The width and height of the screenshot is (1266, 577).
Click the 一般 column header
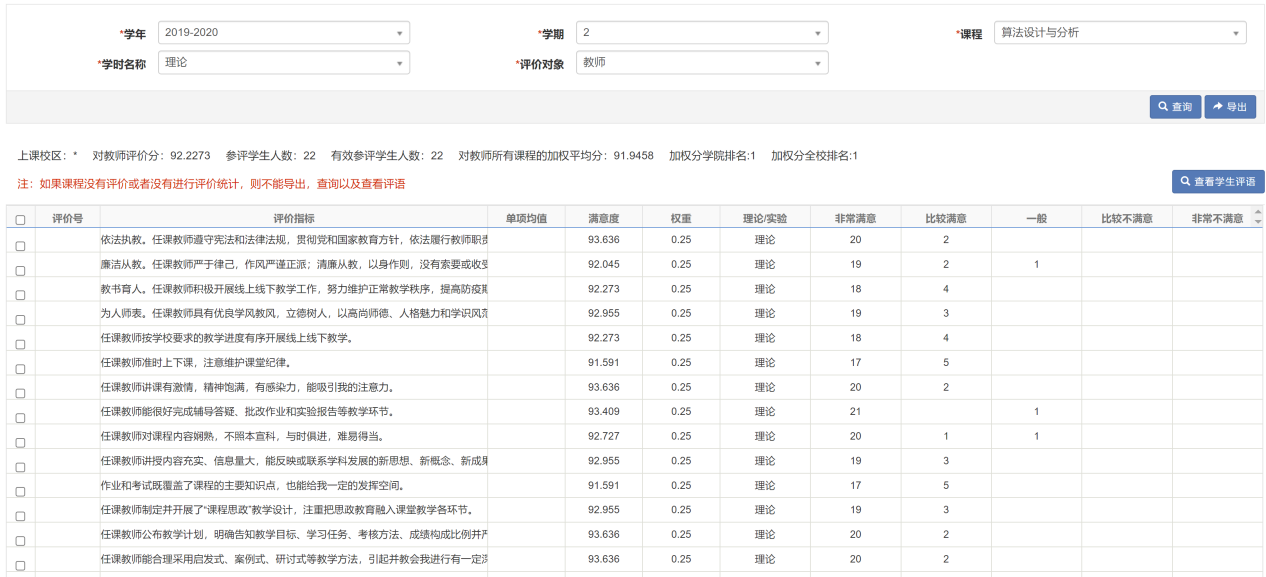tap(1036, 218)
